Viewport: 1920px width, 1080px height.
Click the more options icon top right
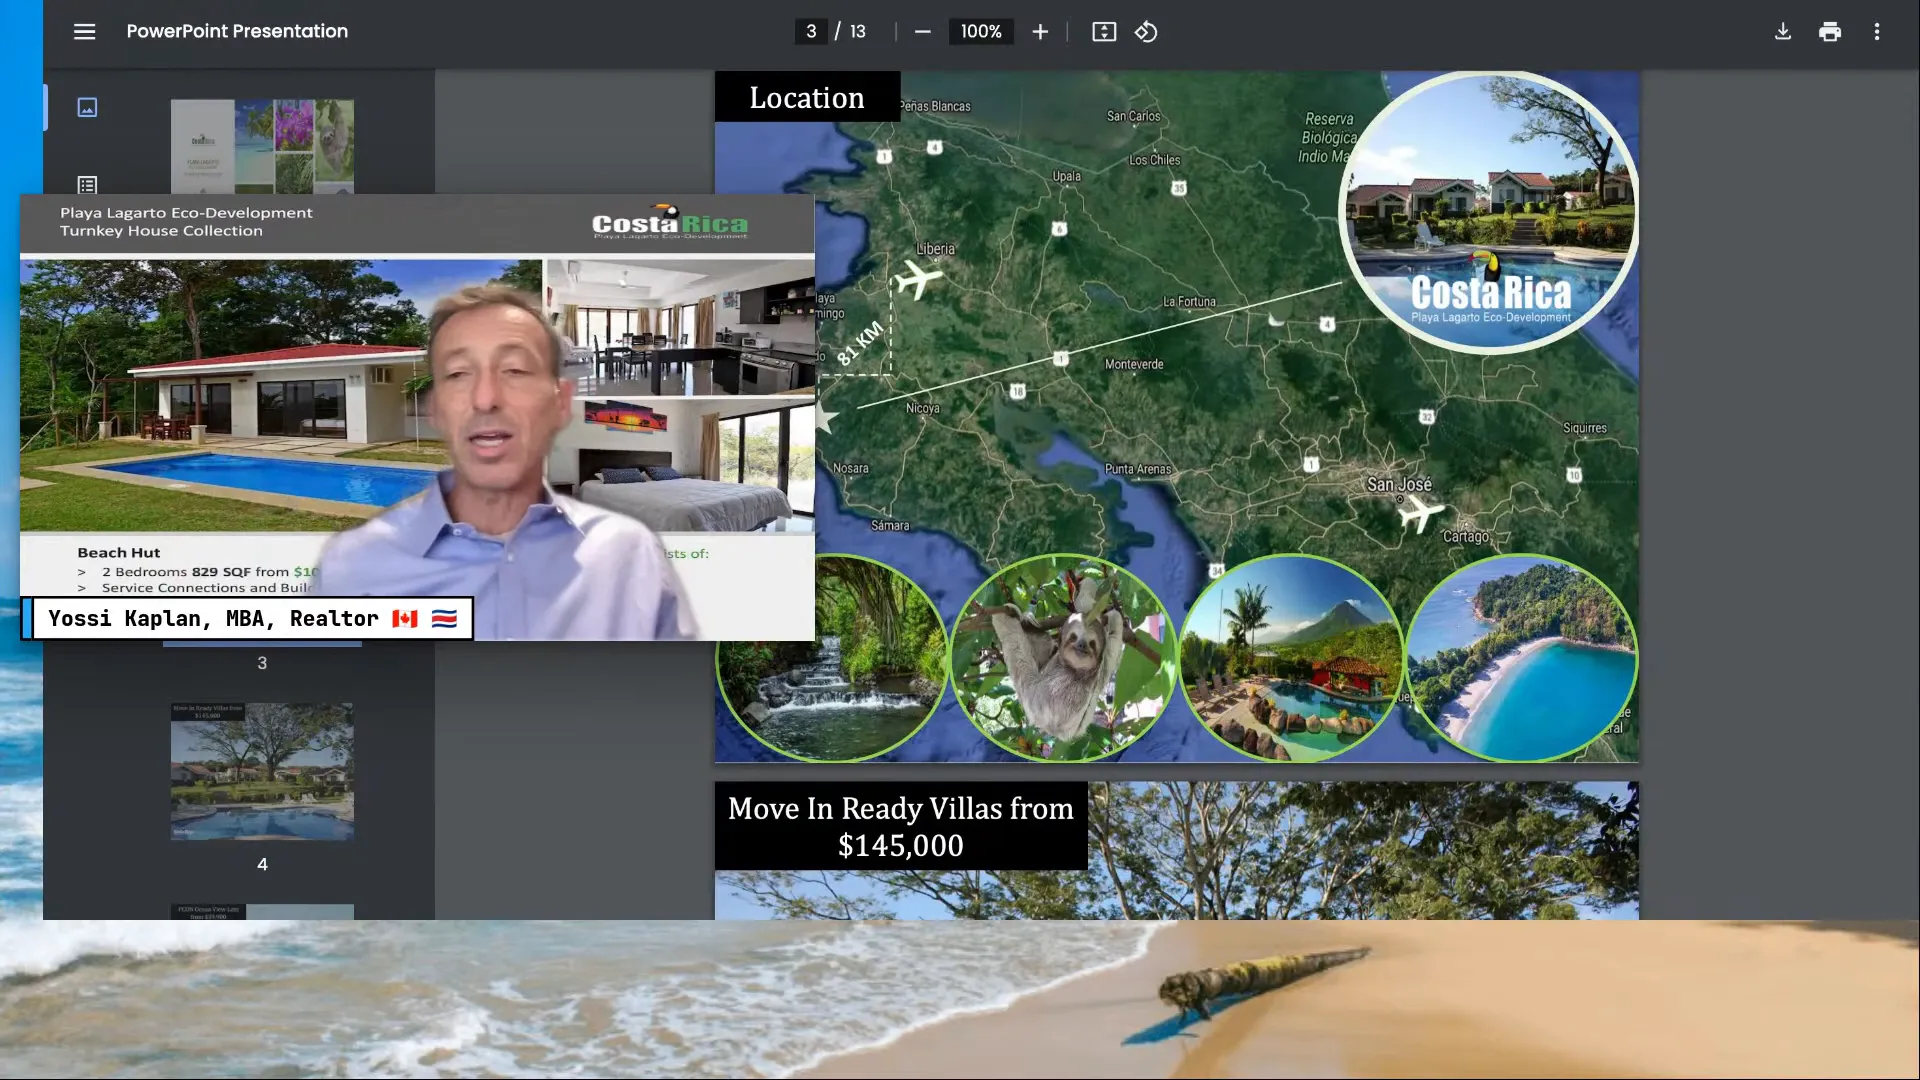pos(1876,30)
